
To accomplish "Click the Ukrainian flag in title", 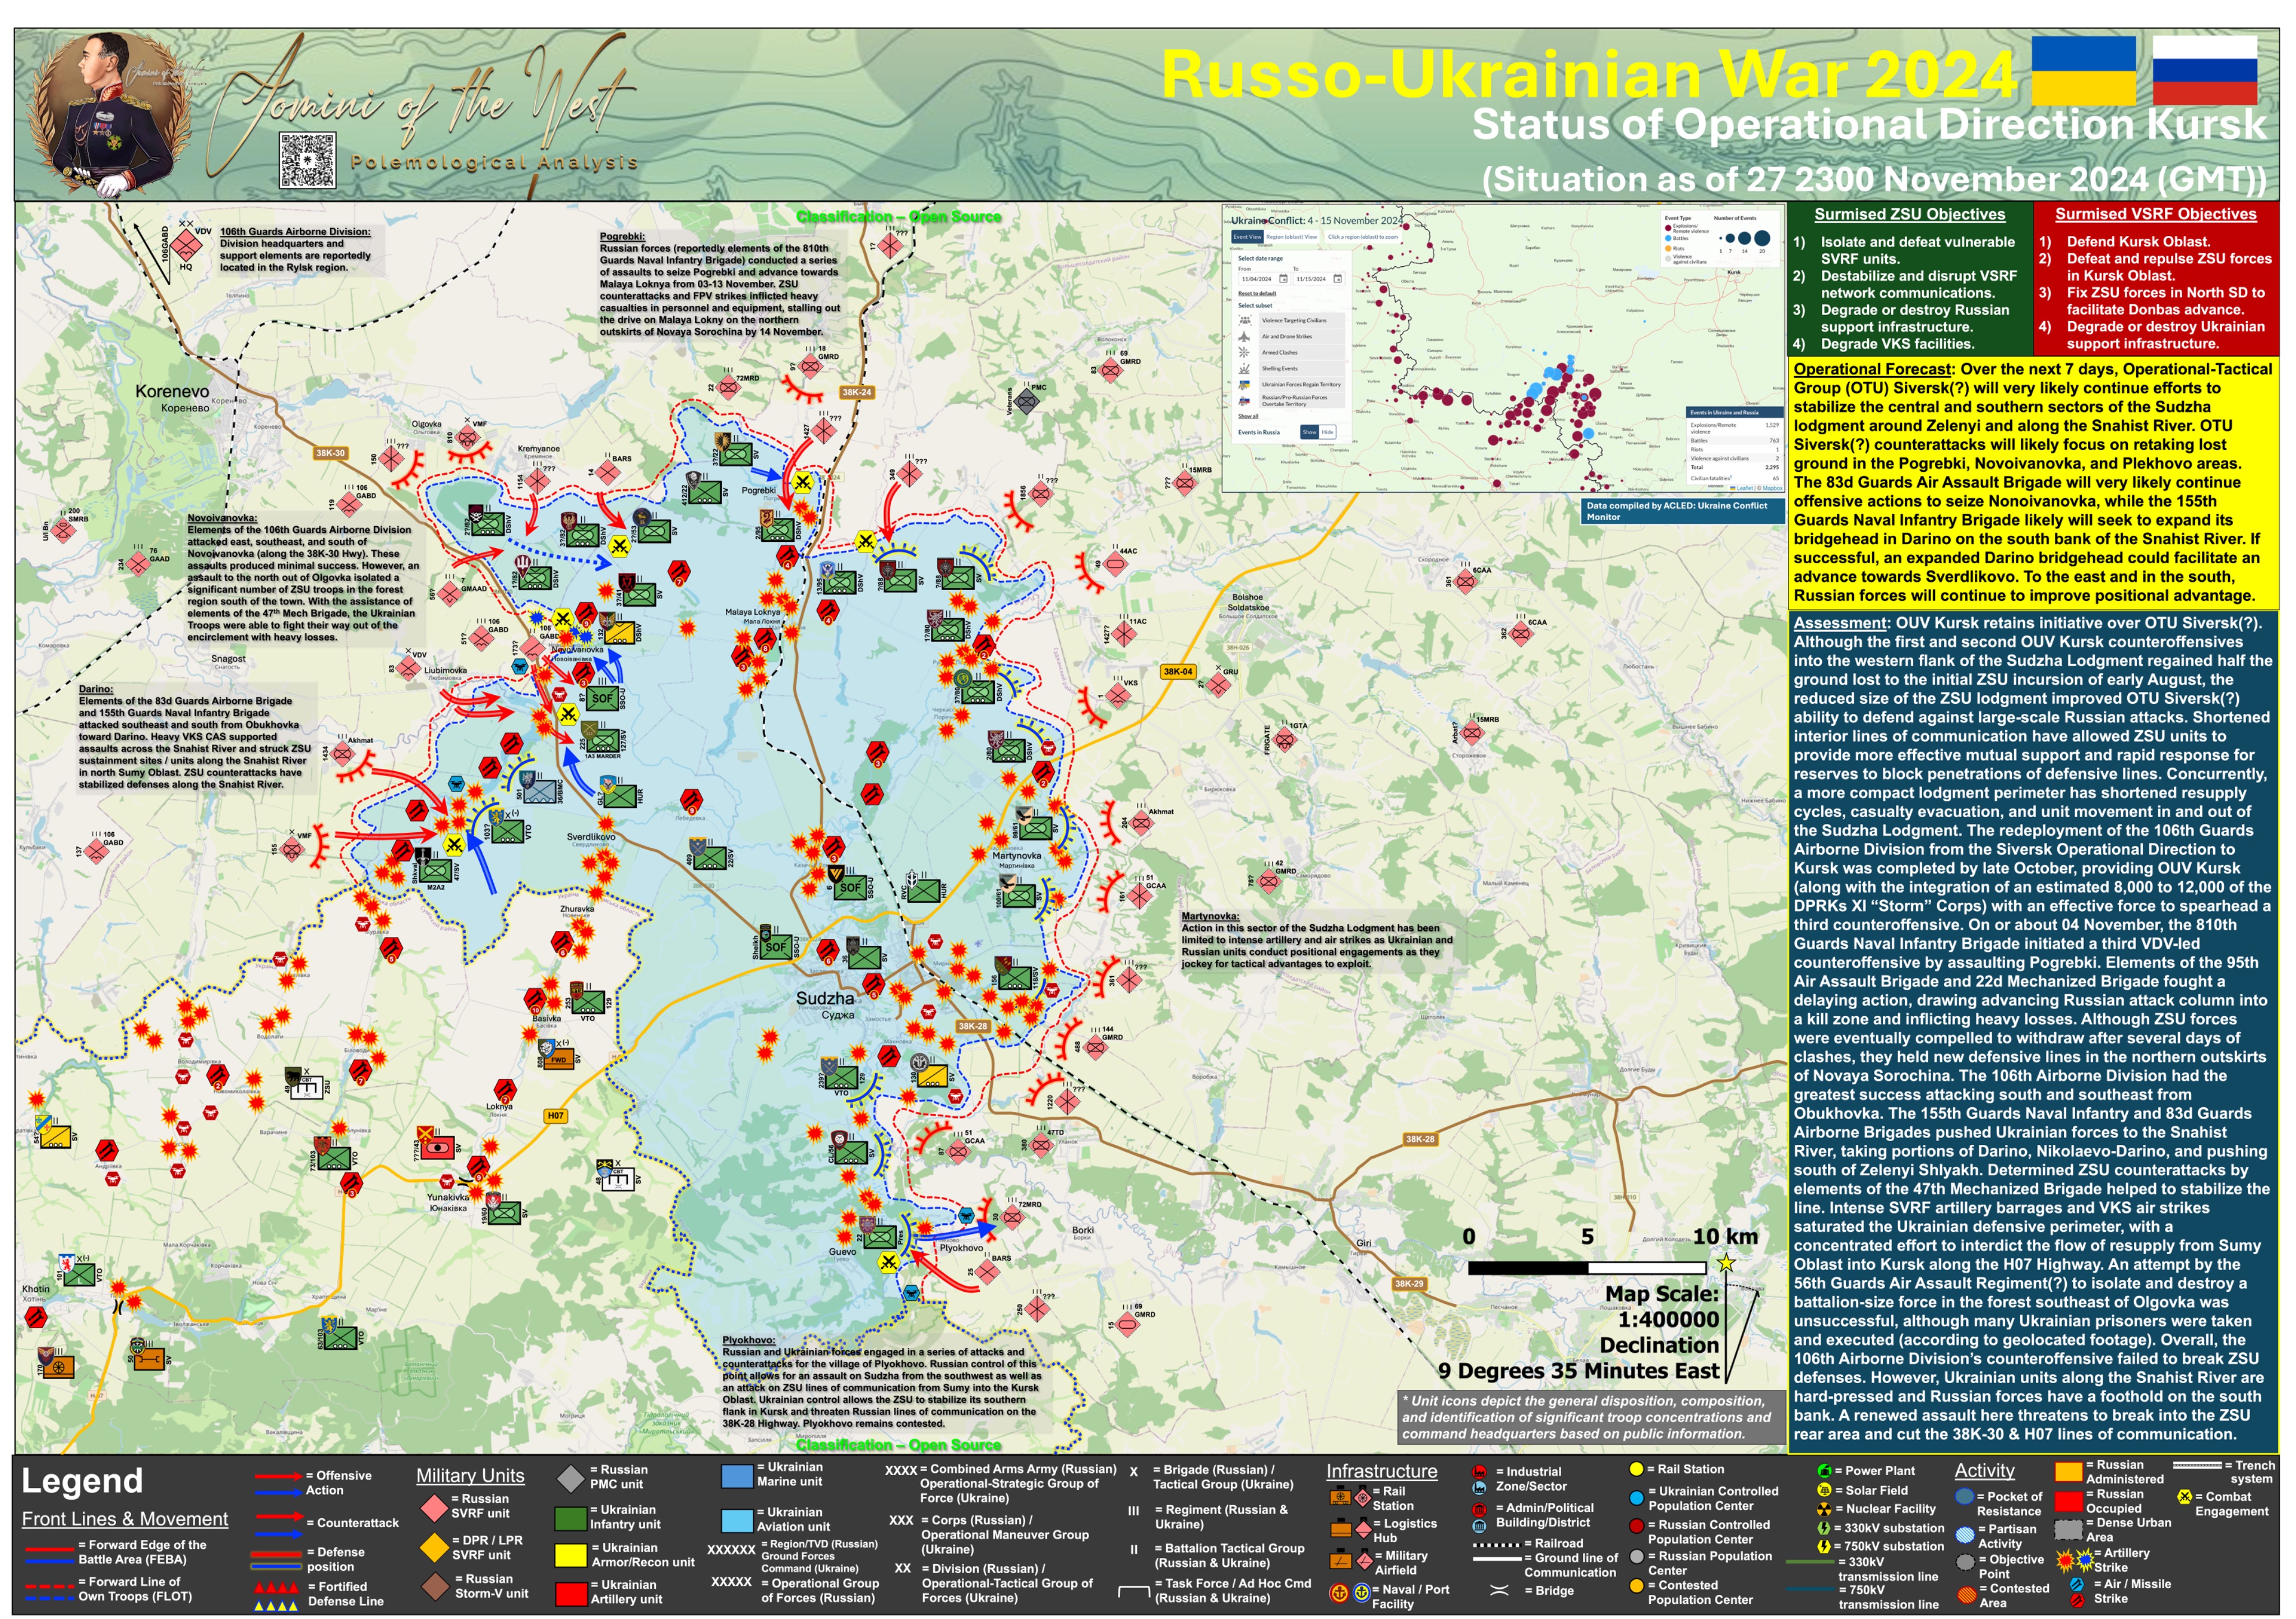I will coord(2083,70).
